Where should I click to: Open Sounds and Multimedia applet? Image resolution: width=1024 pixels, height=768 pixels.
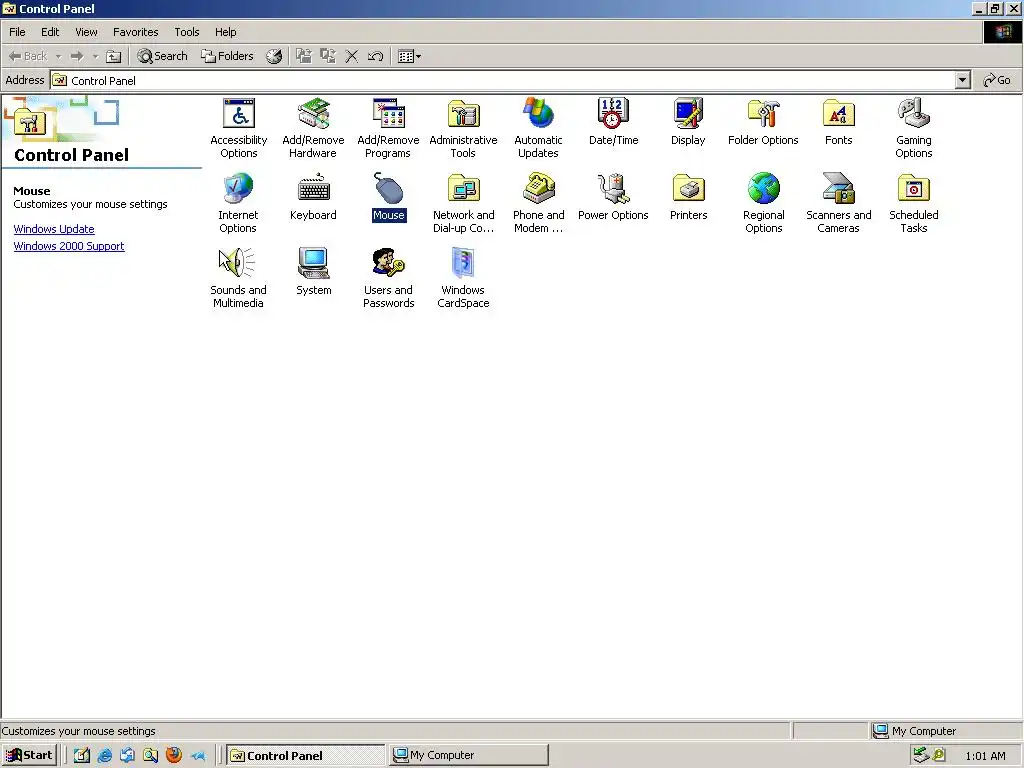238,278
